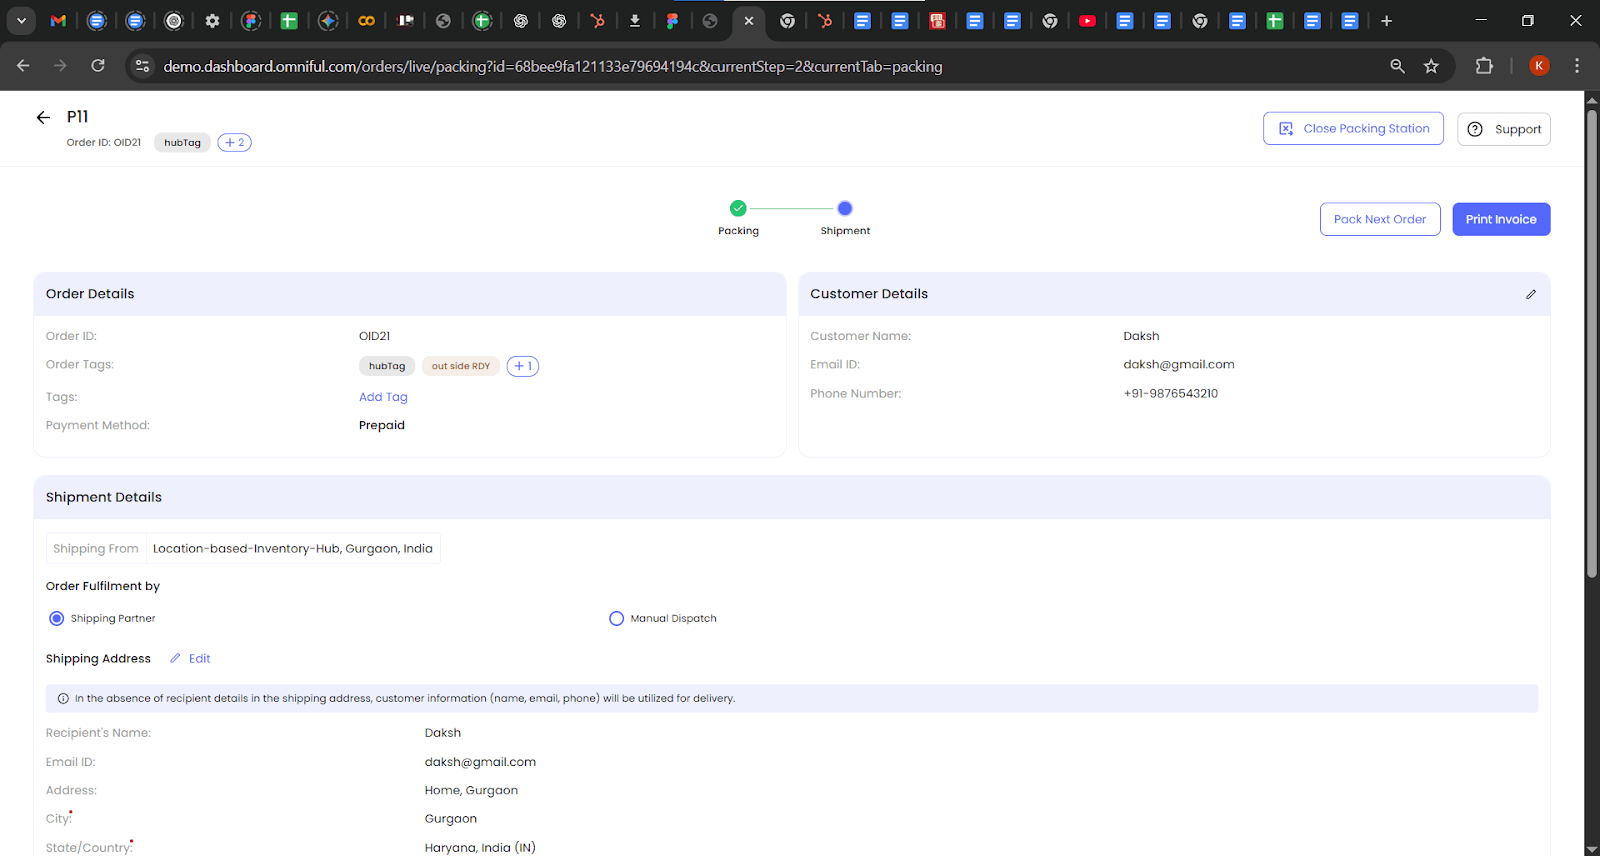Click the Shipment step indicator circle

(845, 209)
